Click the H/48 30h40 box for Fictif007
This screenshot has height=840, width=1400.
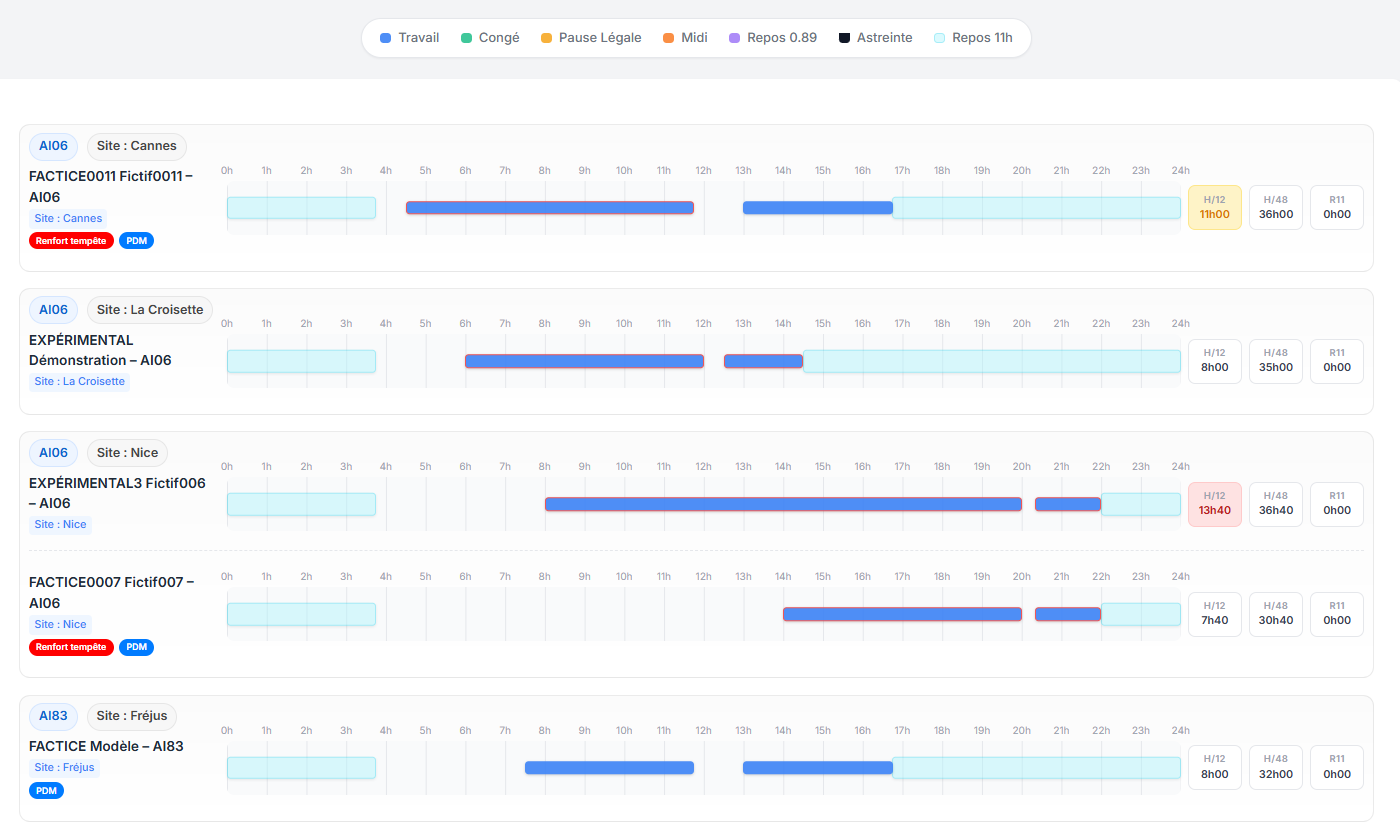point(1276,614)
